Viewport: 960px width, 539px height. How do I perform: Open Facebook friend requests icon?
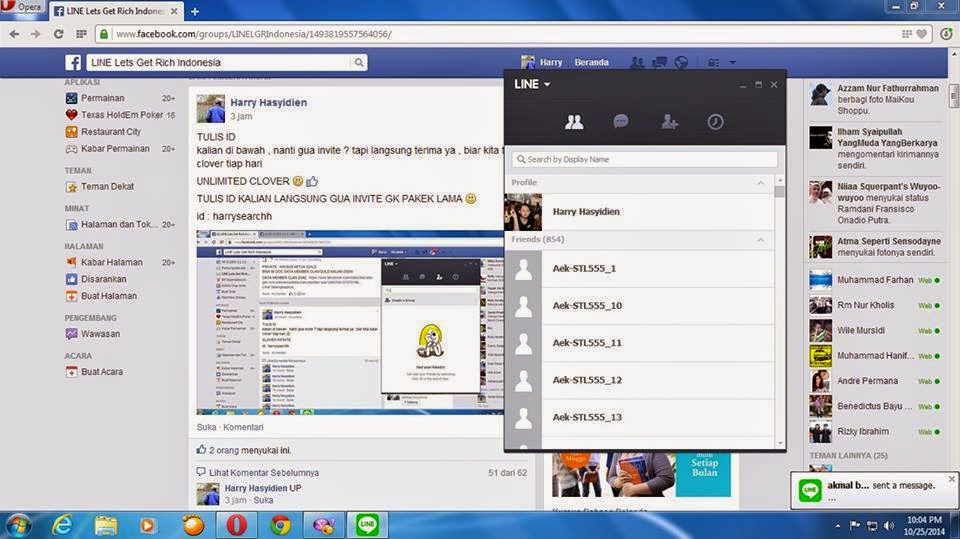click(x=637, y=62)
